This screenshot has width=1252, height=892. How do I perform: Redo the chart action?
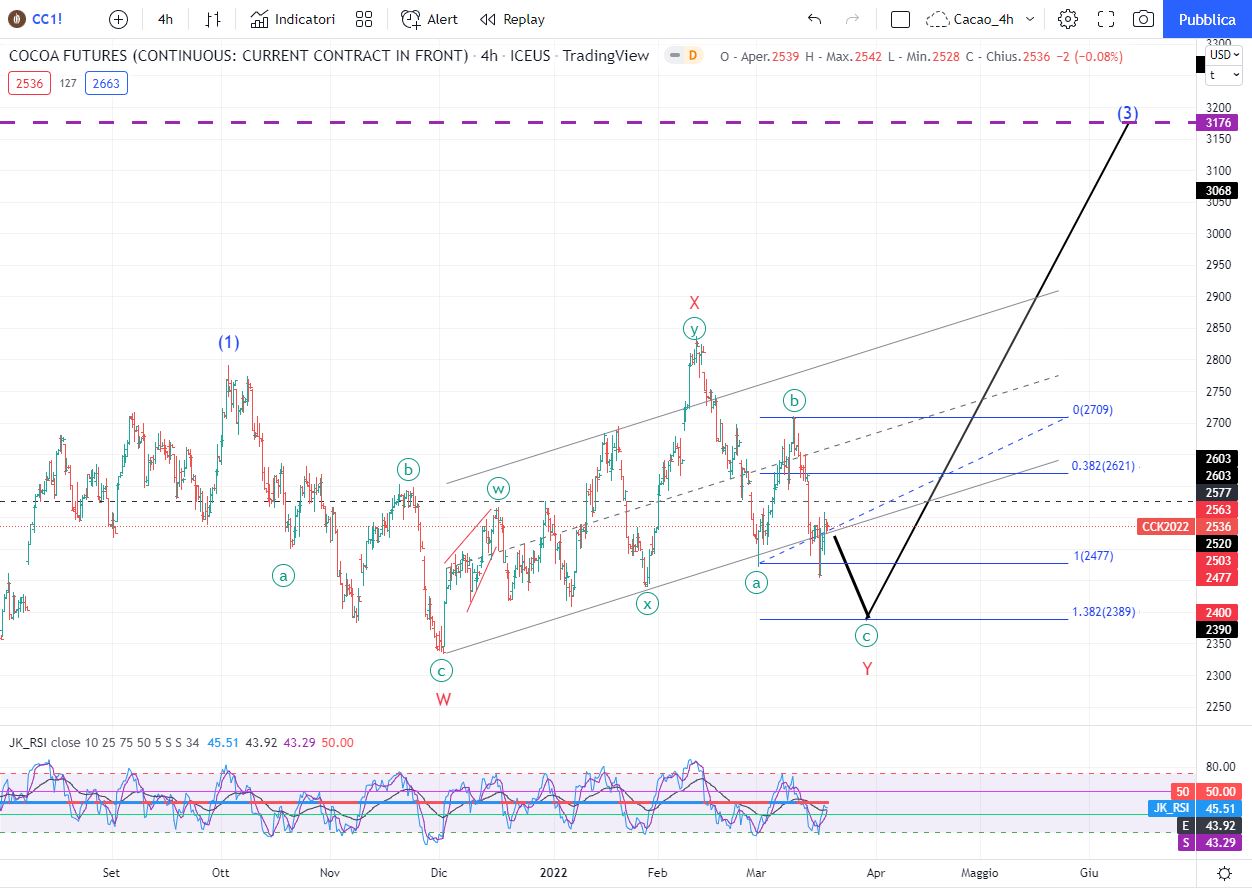[852, 19]
